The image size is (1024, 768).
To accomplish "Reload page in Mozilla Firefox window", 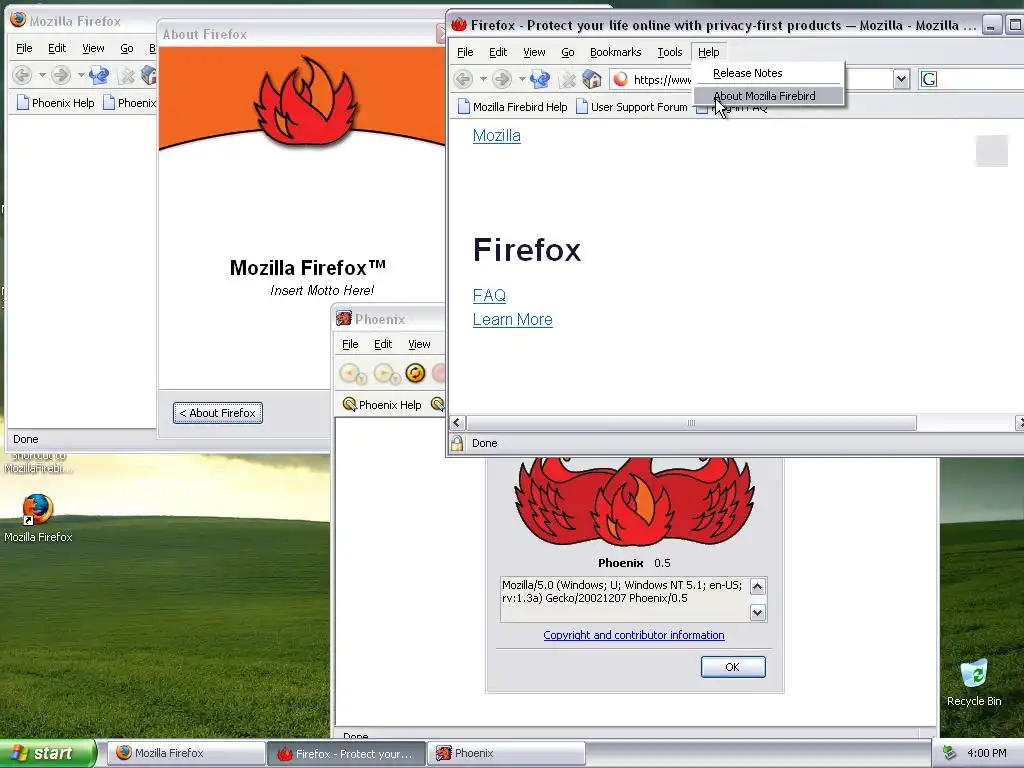I will 99,75.
